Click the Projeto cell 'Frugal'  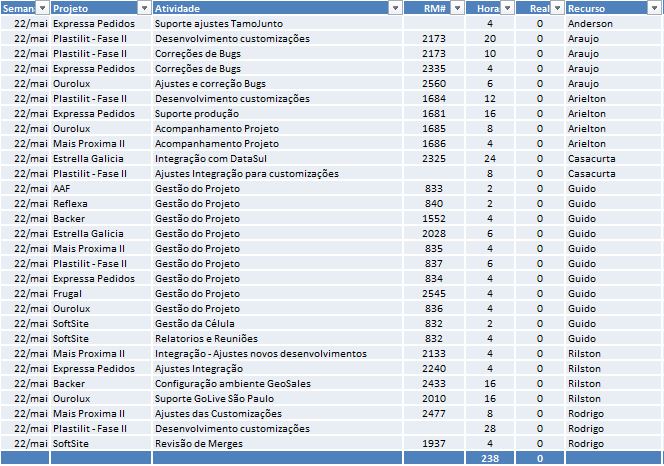coord(101,294)
